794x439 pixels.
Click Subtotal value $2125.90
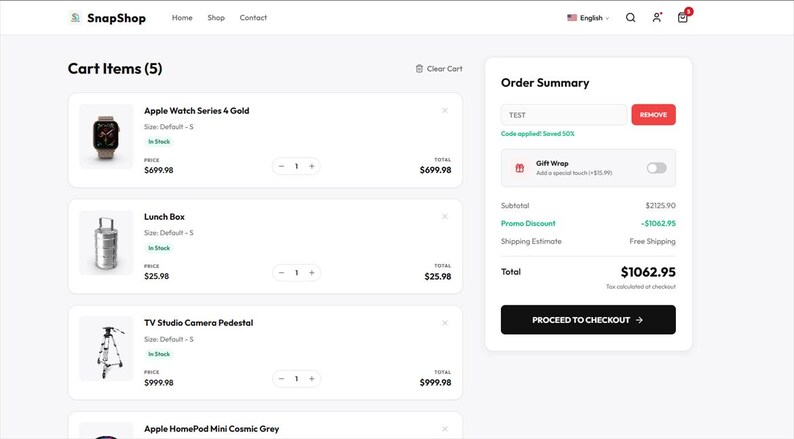coord(660,206)
